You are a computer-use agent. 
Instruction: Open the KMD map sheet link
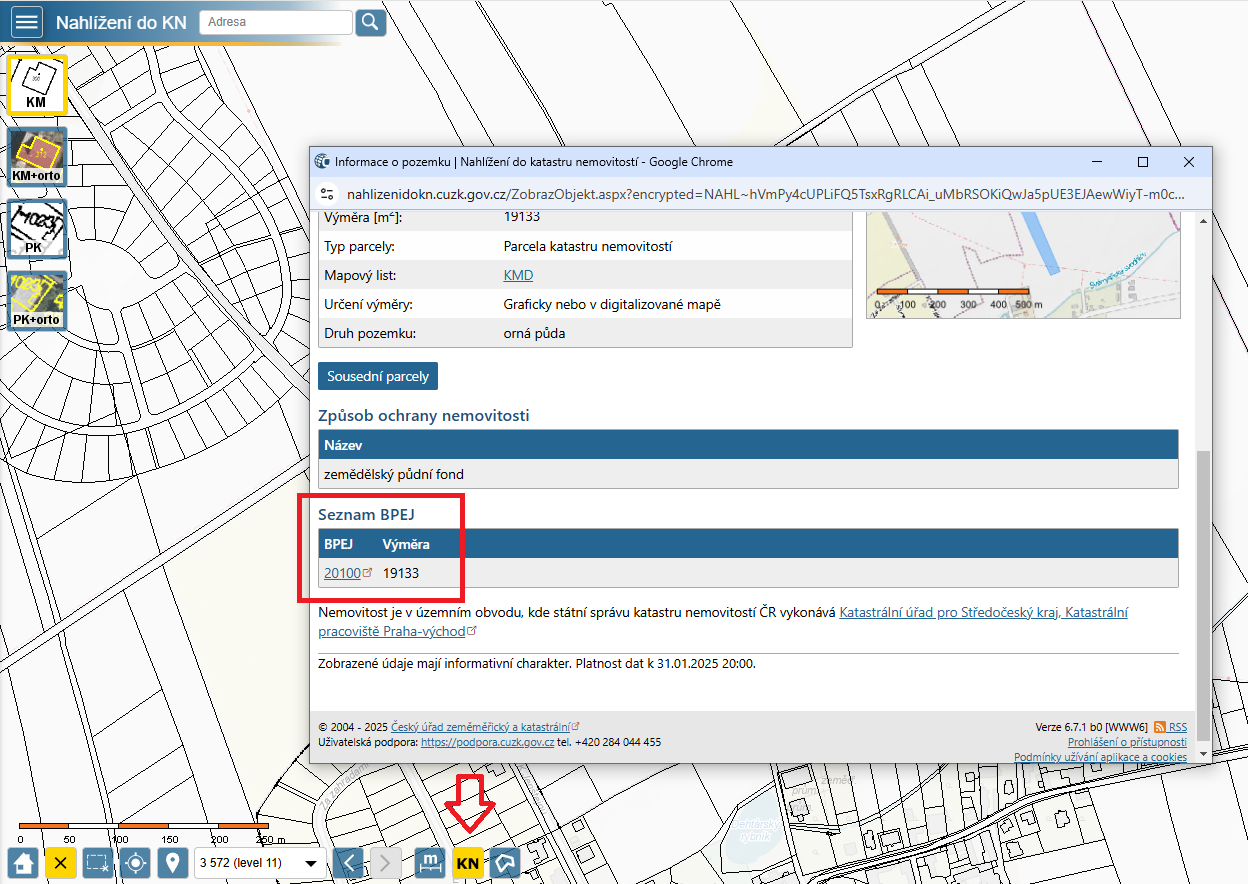(518, 275)
